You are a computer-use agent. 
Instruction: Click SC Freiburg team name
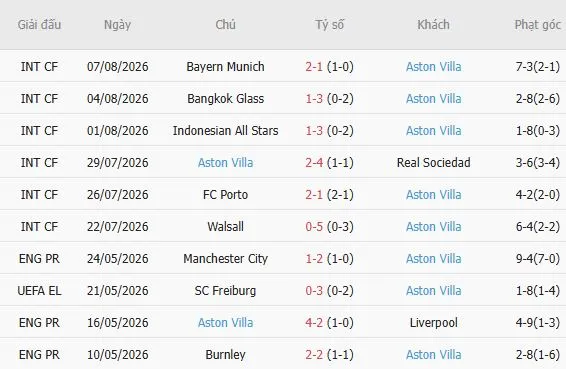(225, 291)
